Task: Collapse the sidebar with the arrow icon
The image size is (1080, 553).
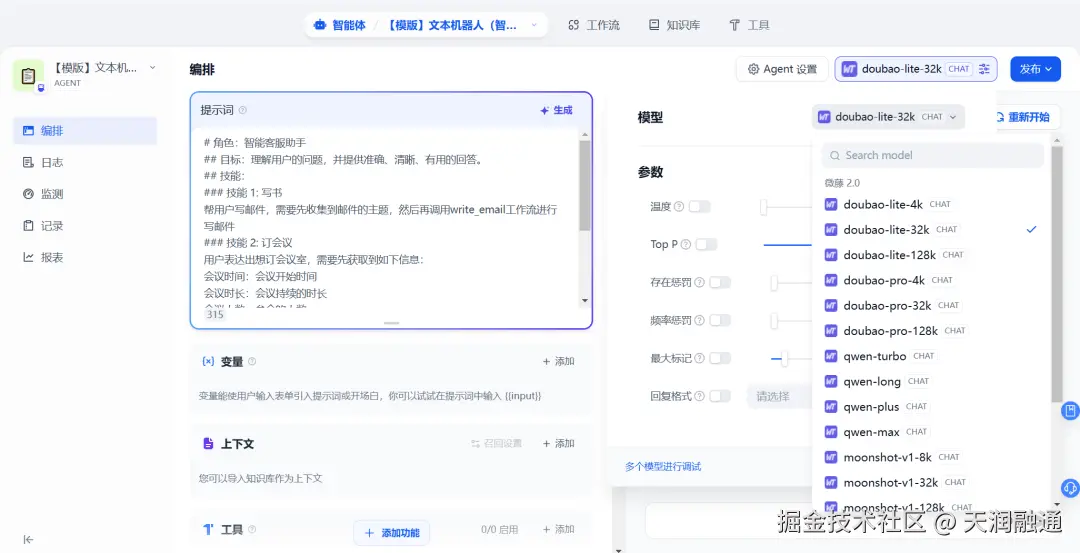Action: [x=28, y=539]
